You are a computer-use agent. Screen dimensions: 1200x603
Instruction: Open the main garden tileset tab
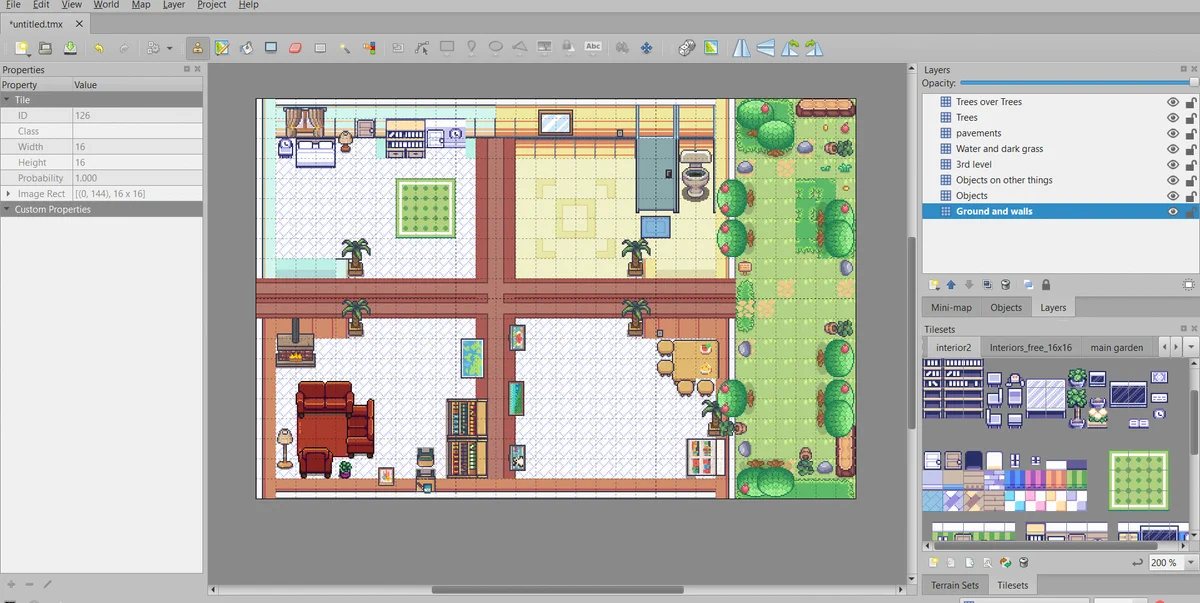point(1116,348)
